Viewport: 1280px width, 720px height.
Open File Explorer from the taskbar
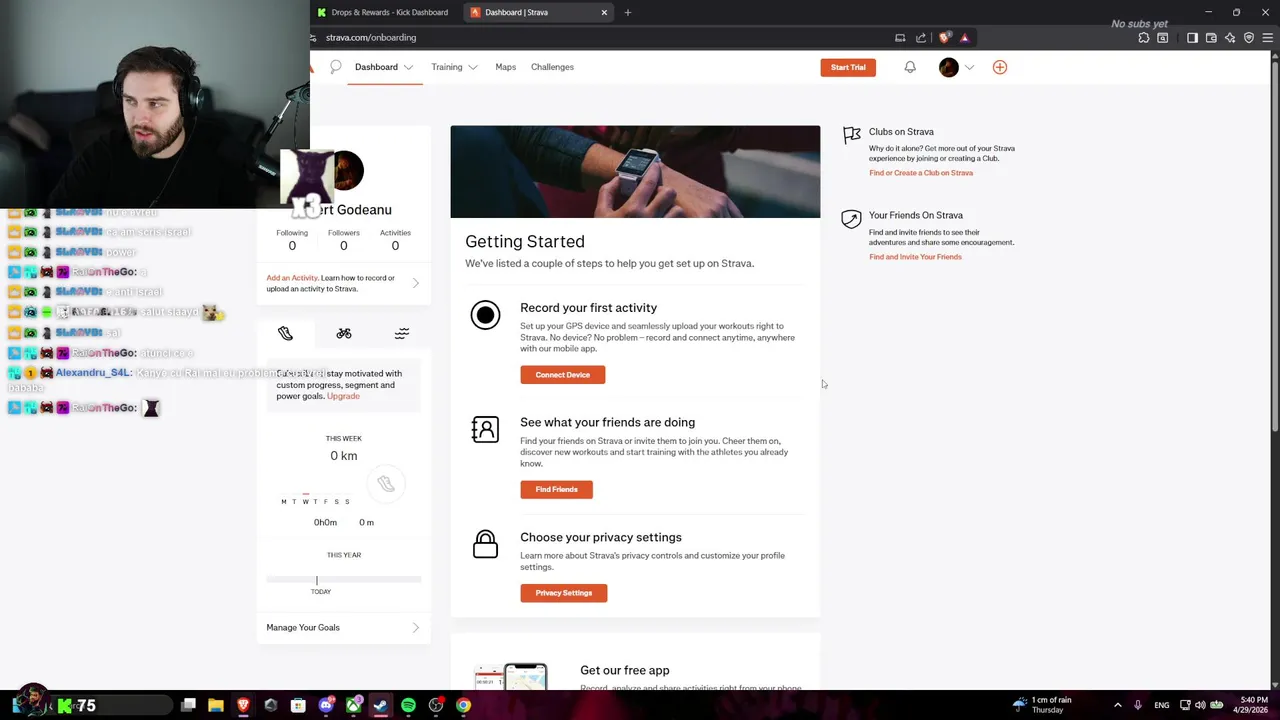(x=216, y=705)
